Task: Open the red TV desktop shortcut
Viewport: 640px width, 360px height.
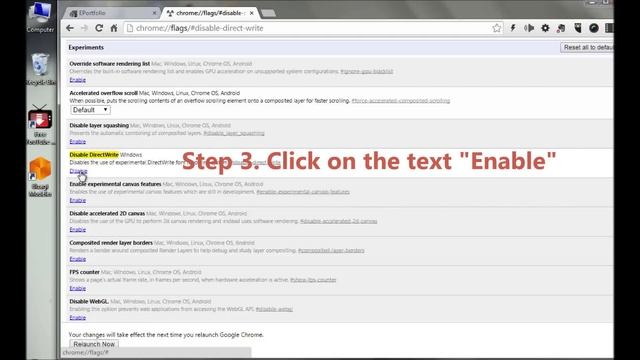Action: 40,124
